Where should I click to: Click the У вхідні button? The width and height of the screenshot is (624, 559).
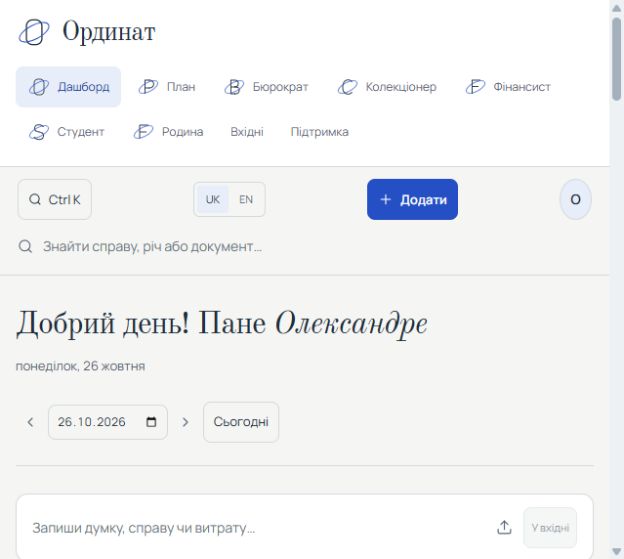[x=550, y=528]
